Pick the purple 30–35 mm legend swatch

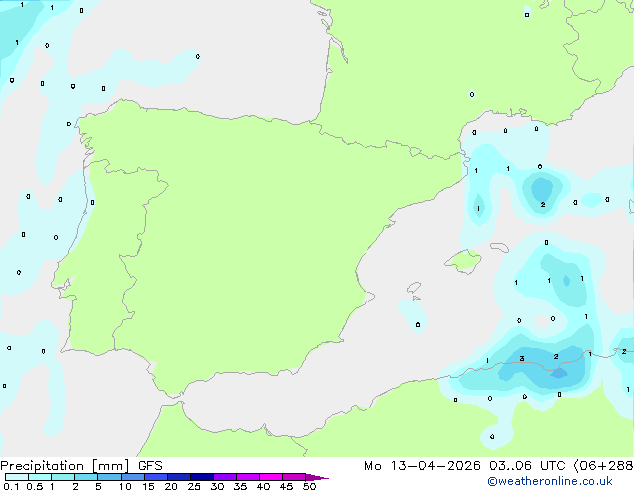tap(224, 477)
